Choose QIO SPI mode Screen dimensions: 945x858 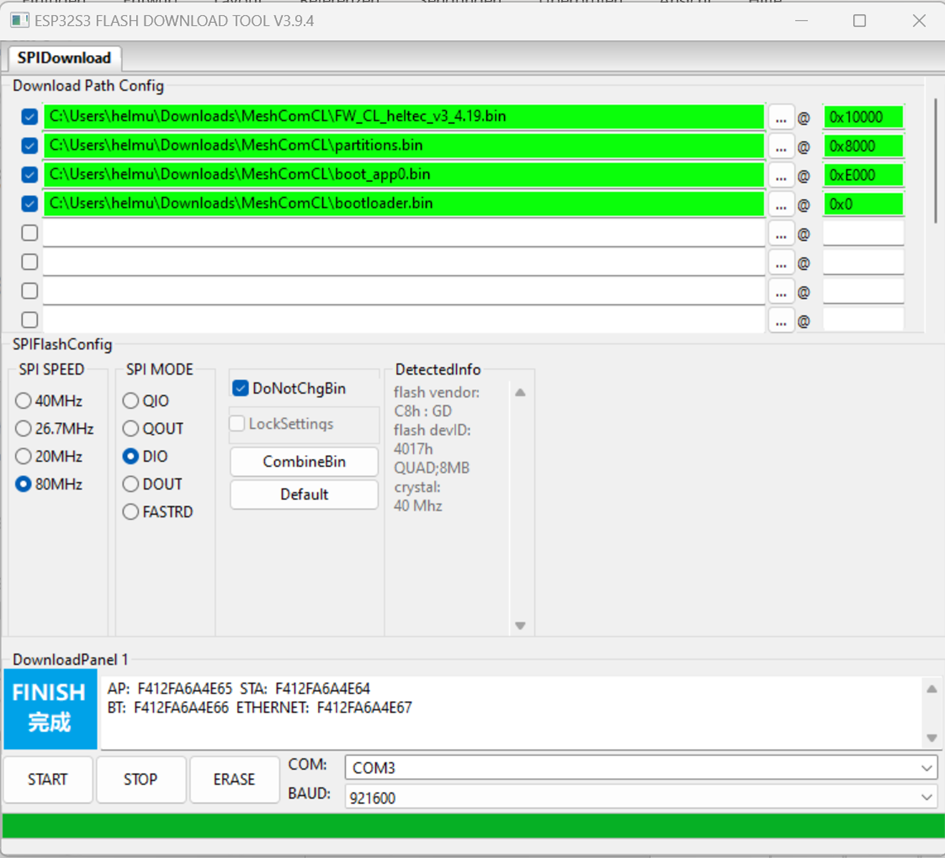(130, 401)
